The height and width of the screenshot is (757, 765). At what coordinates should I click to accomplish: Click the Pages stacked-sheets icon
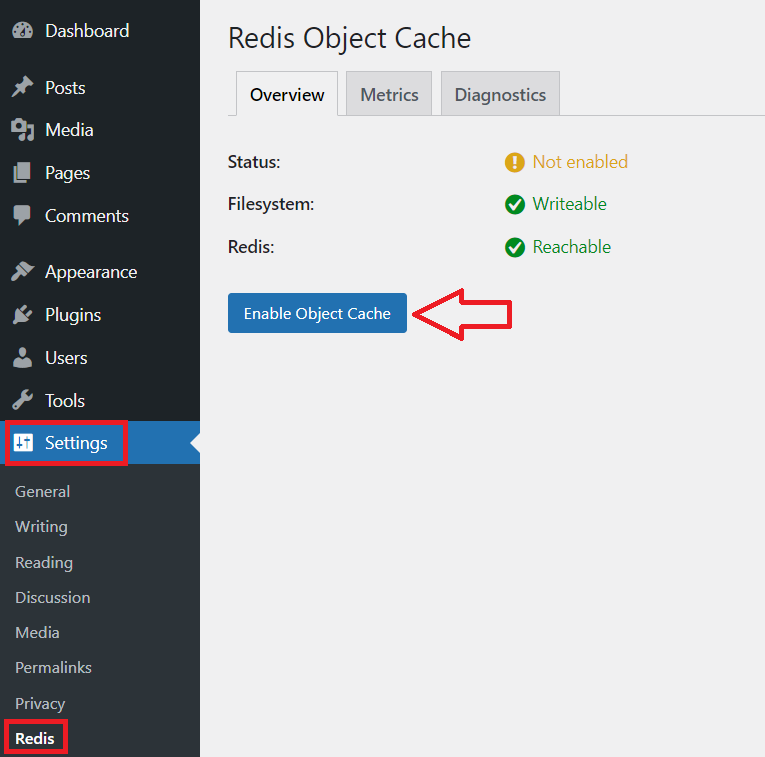click(22, 173)
